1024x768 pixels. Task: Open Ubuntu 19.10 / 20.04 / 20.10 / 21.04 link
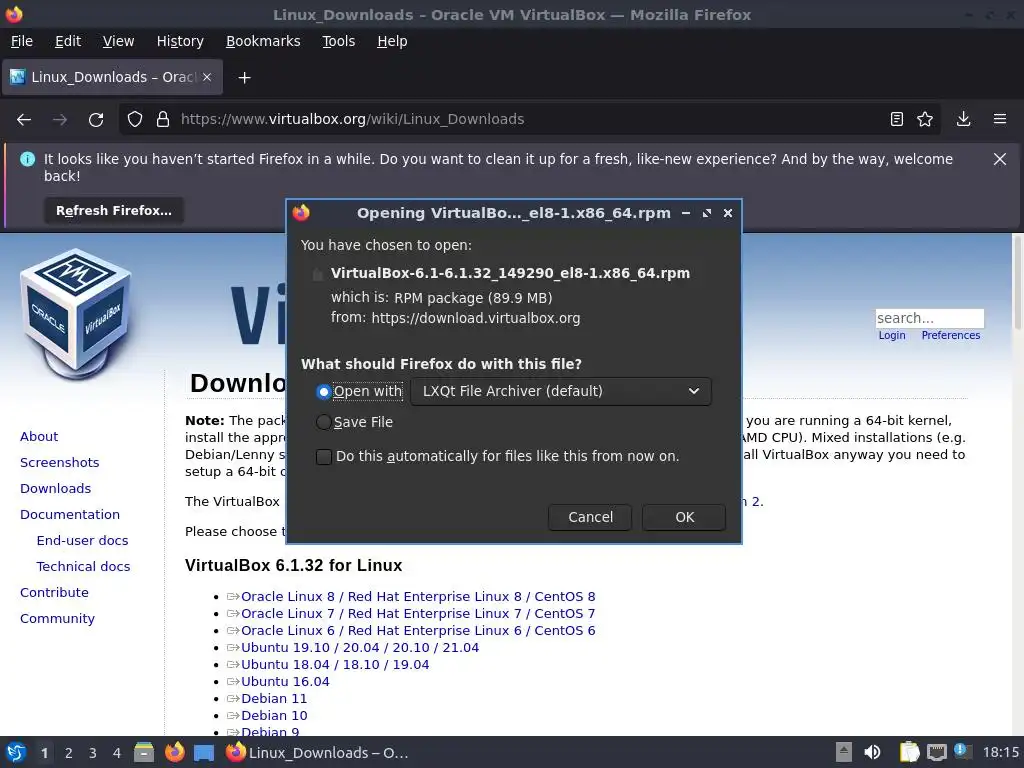[360, 647]
